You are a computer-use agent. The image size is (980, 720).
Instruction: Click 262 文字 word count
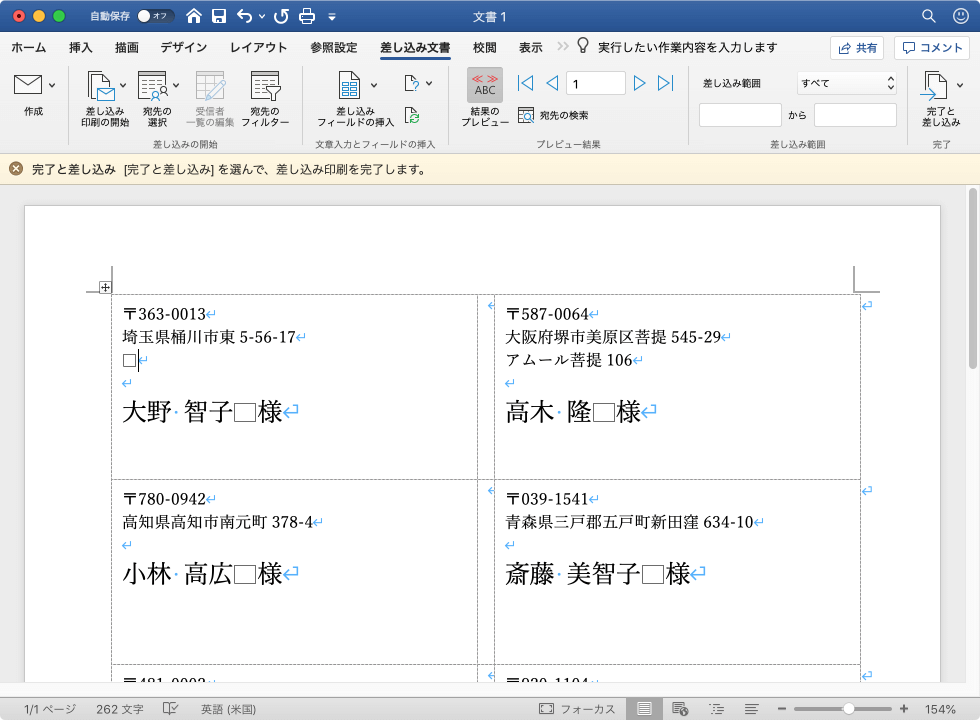point(120,709)
